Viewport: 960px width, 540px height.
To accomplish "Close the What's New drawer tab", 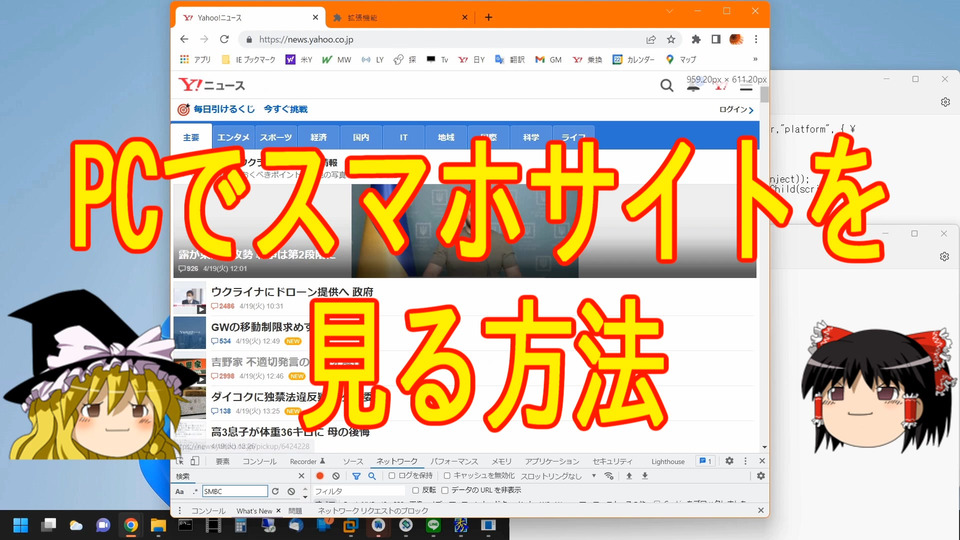I will [279, 511].
